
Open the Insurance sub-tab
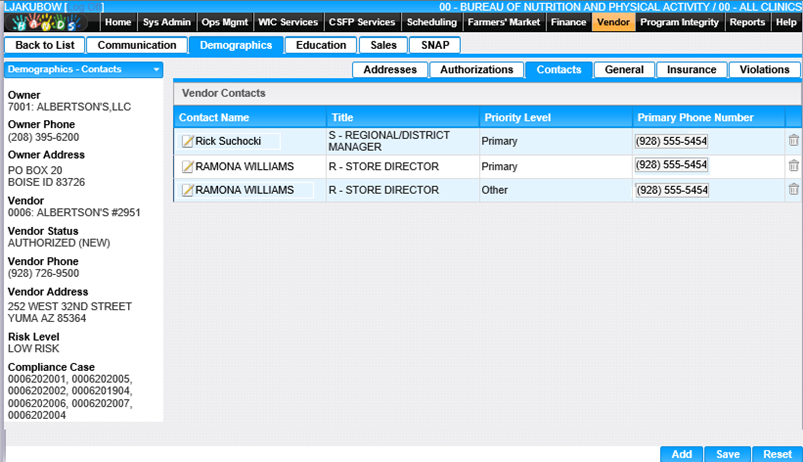[692, 70]
